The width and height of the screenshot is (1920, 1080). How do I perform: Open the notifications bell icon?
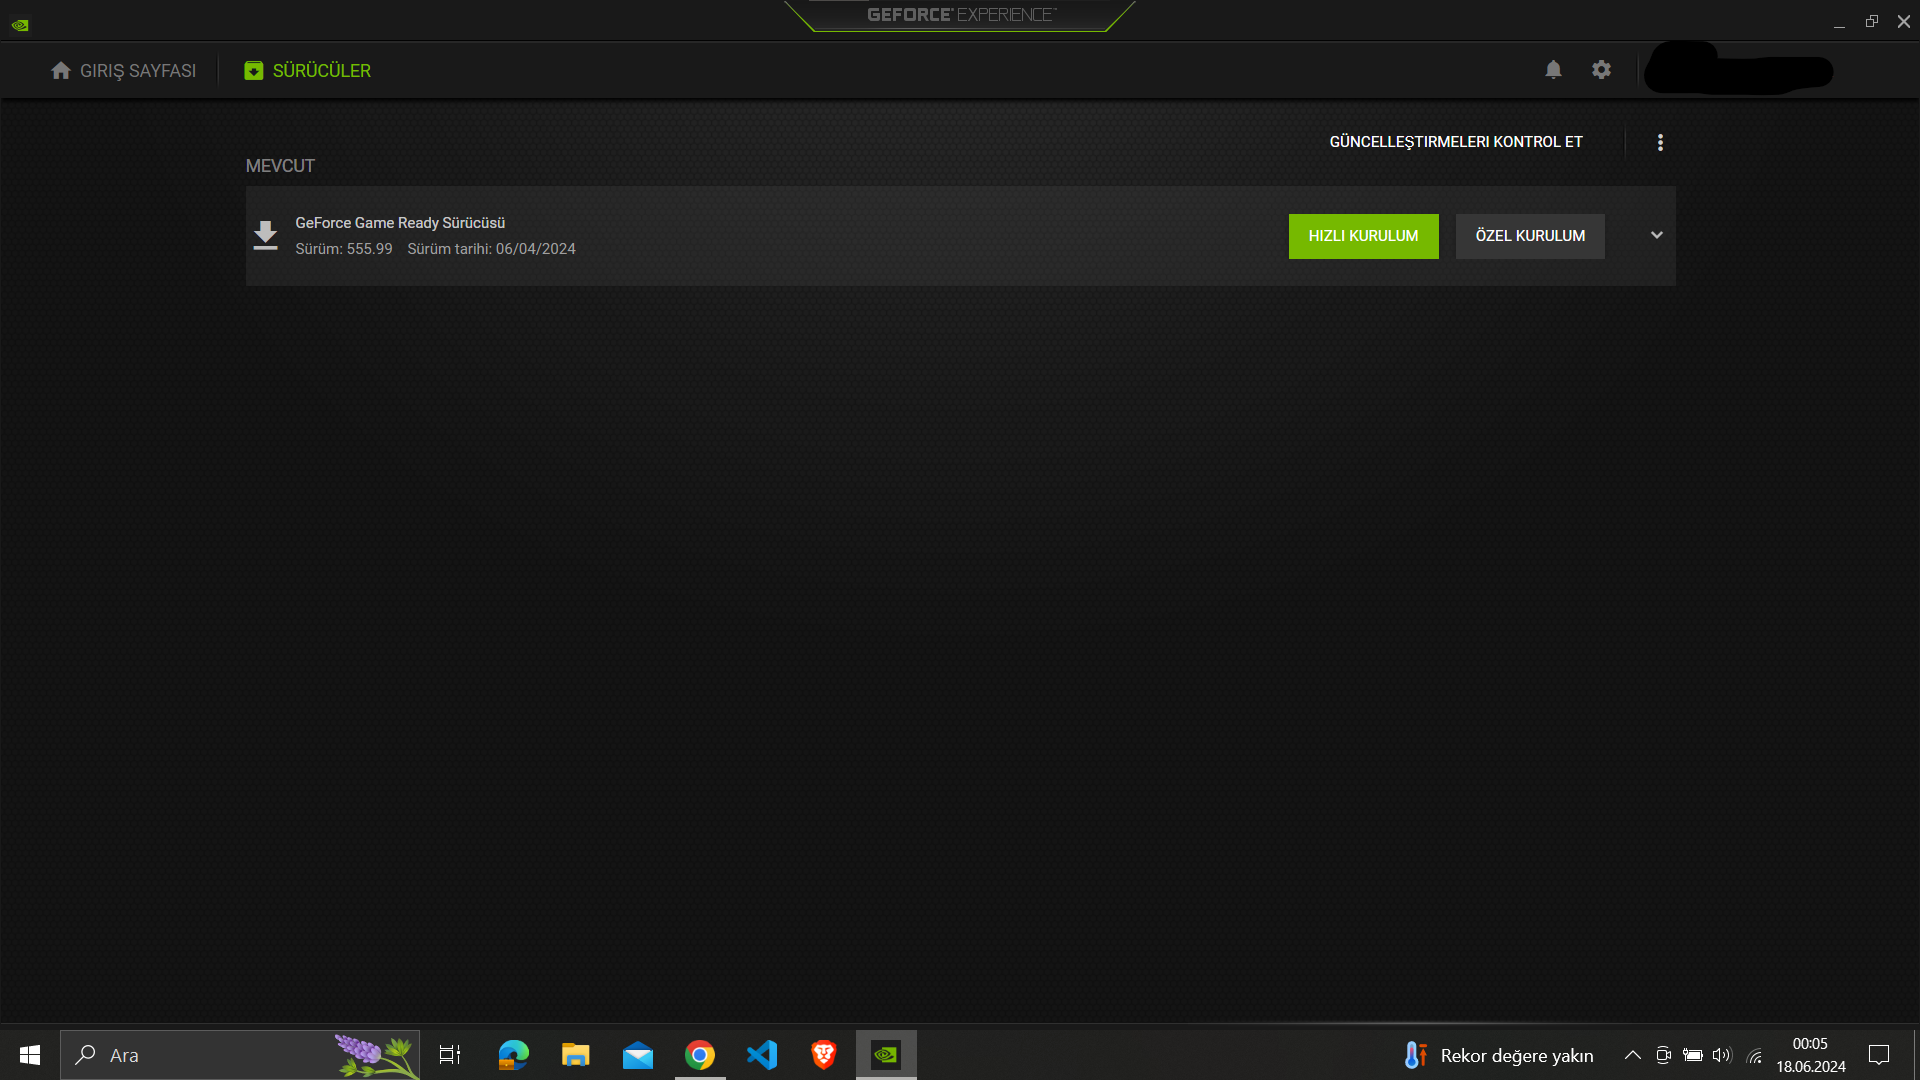coord(1553,70)
